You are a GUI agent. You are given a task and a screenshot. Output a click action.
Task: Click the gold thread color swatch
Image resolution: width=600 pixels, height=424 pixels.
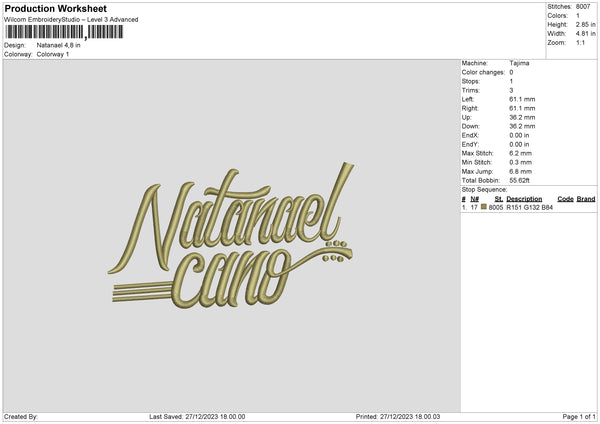pyautogui.click(x=484, y=207)
